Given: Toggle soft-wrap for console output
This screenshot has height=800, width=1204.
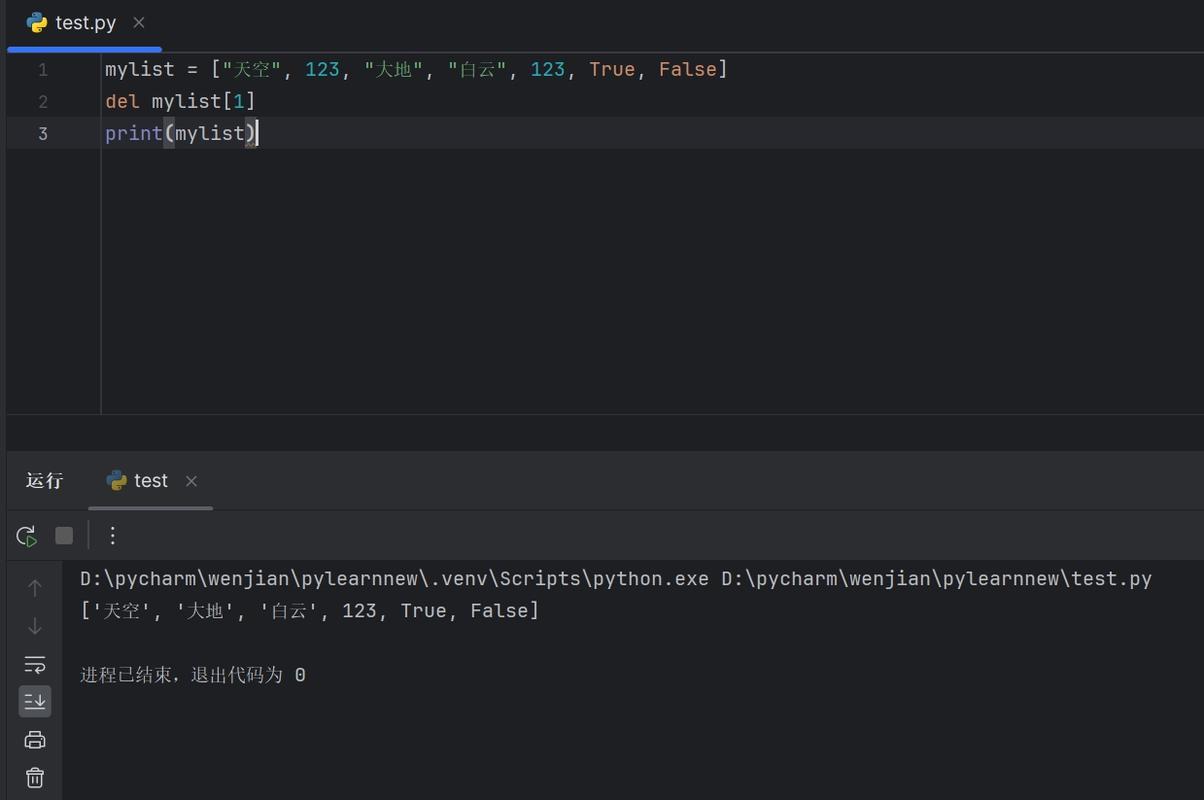Looking at the screenshot, I should tap(35, 664).
